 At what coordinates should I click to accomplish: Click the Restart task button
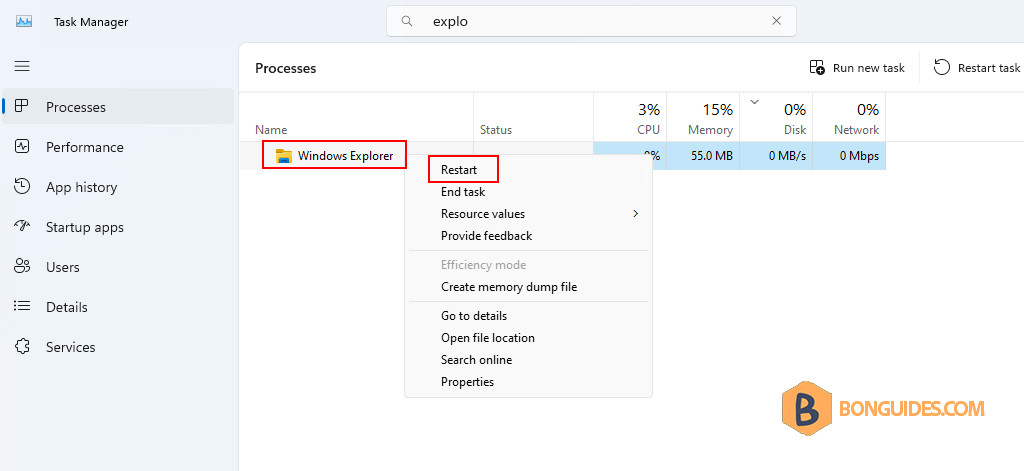[977, 67]
